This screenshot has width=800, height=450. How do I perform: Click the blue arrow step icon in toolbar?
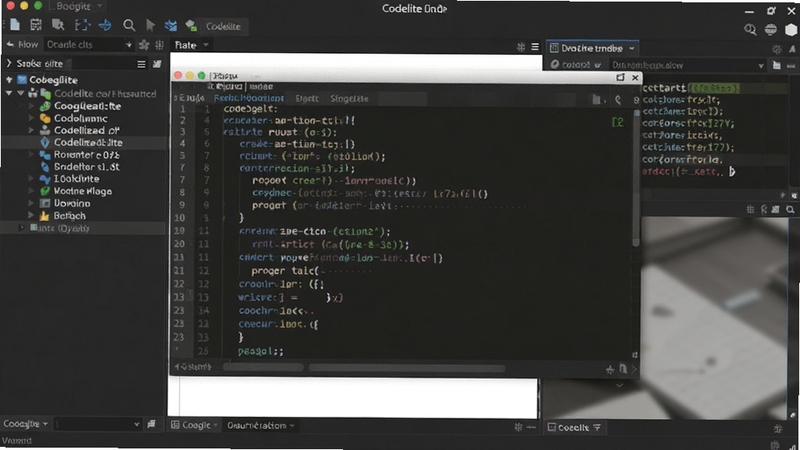[105, 25]
